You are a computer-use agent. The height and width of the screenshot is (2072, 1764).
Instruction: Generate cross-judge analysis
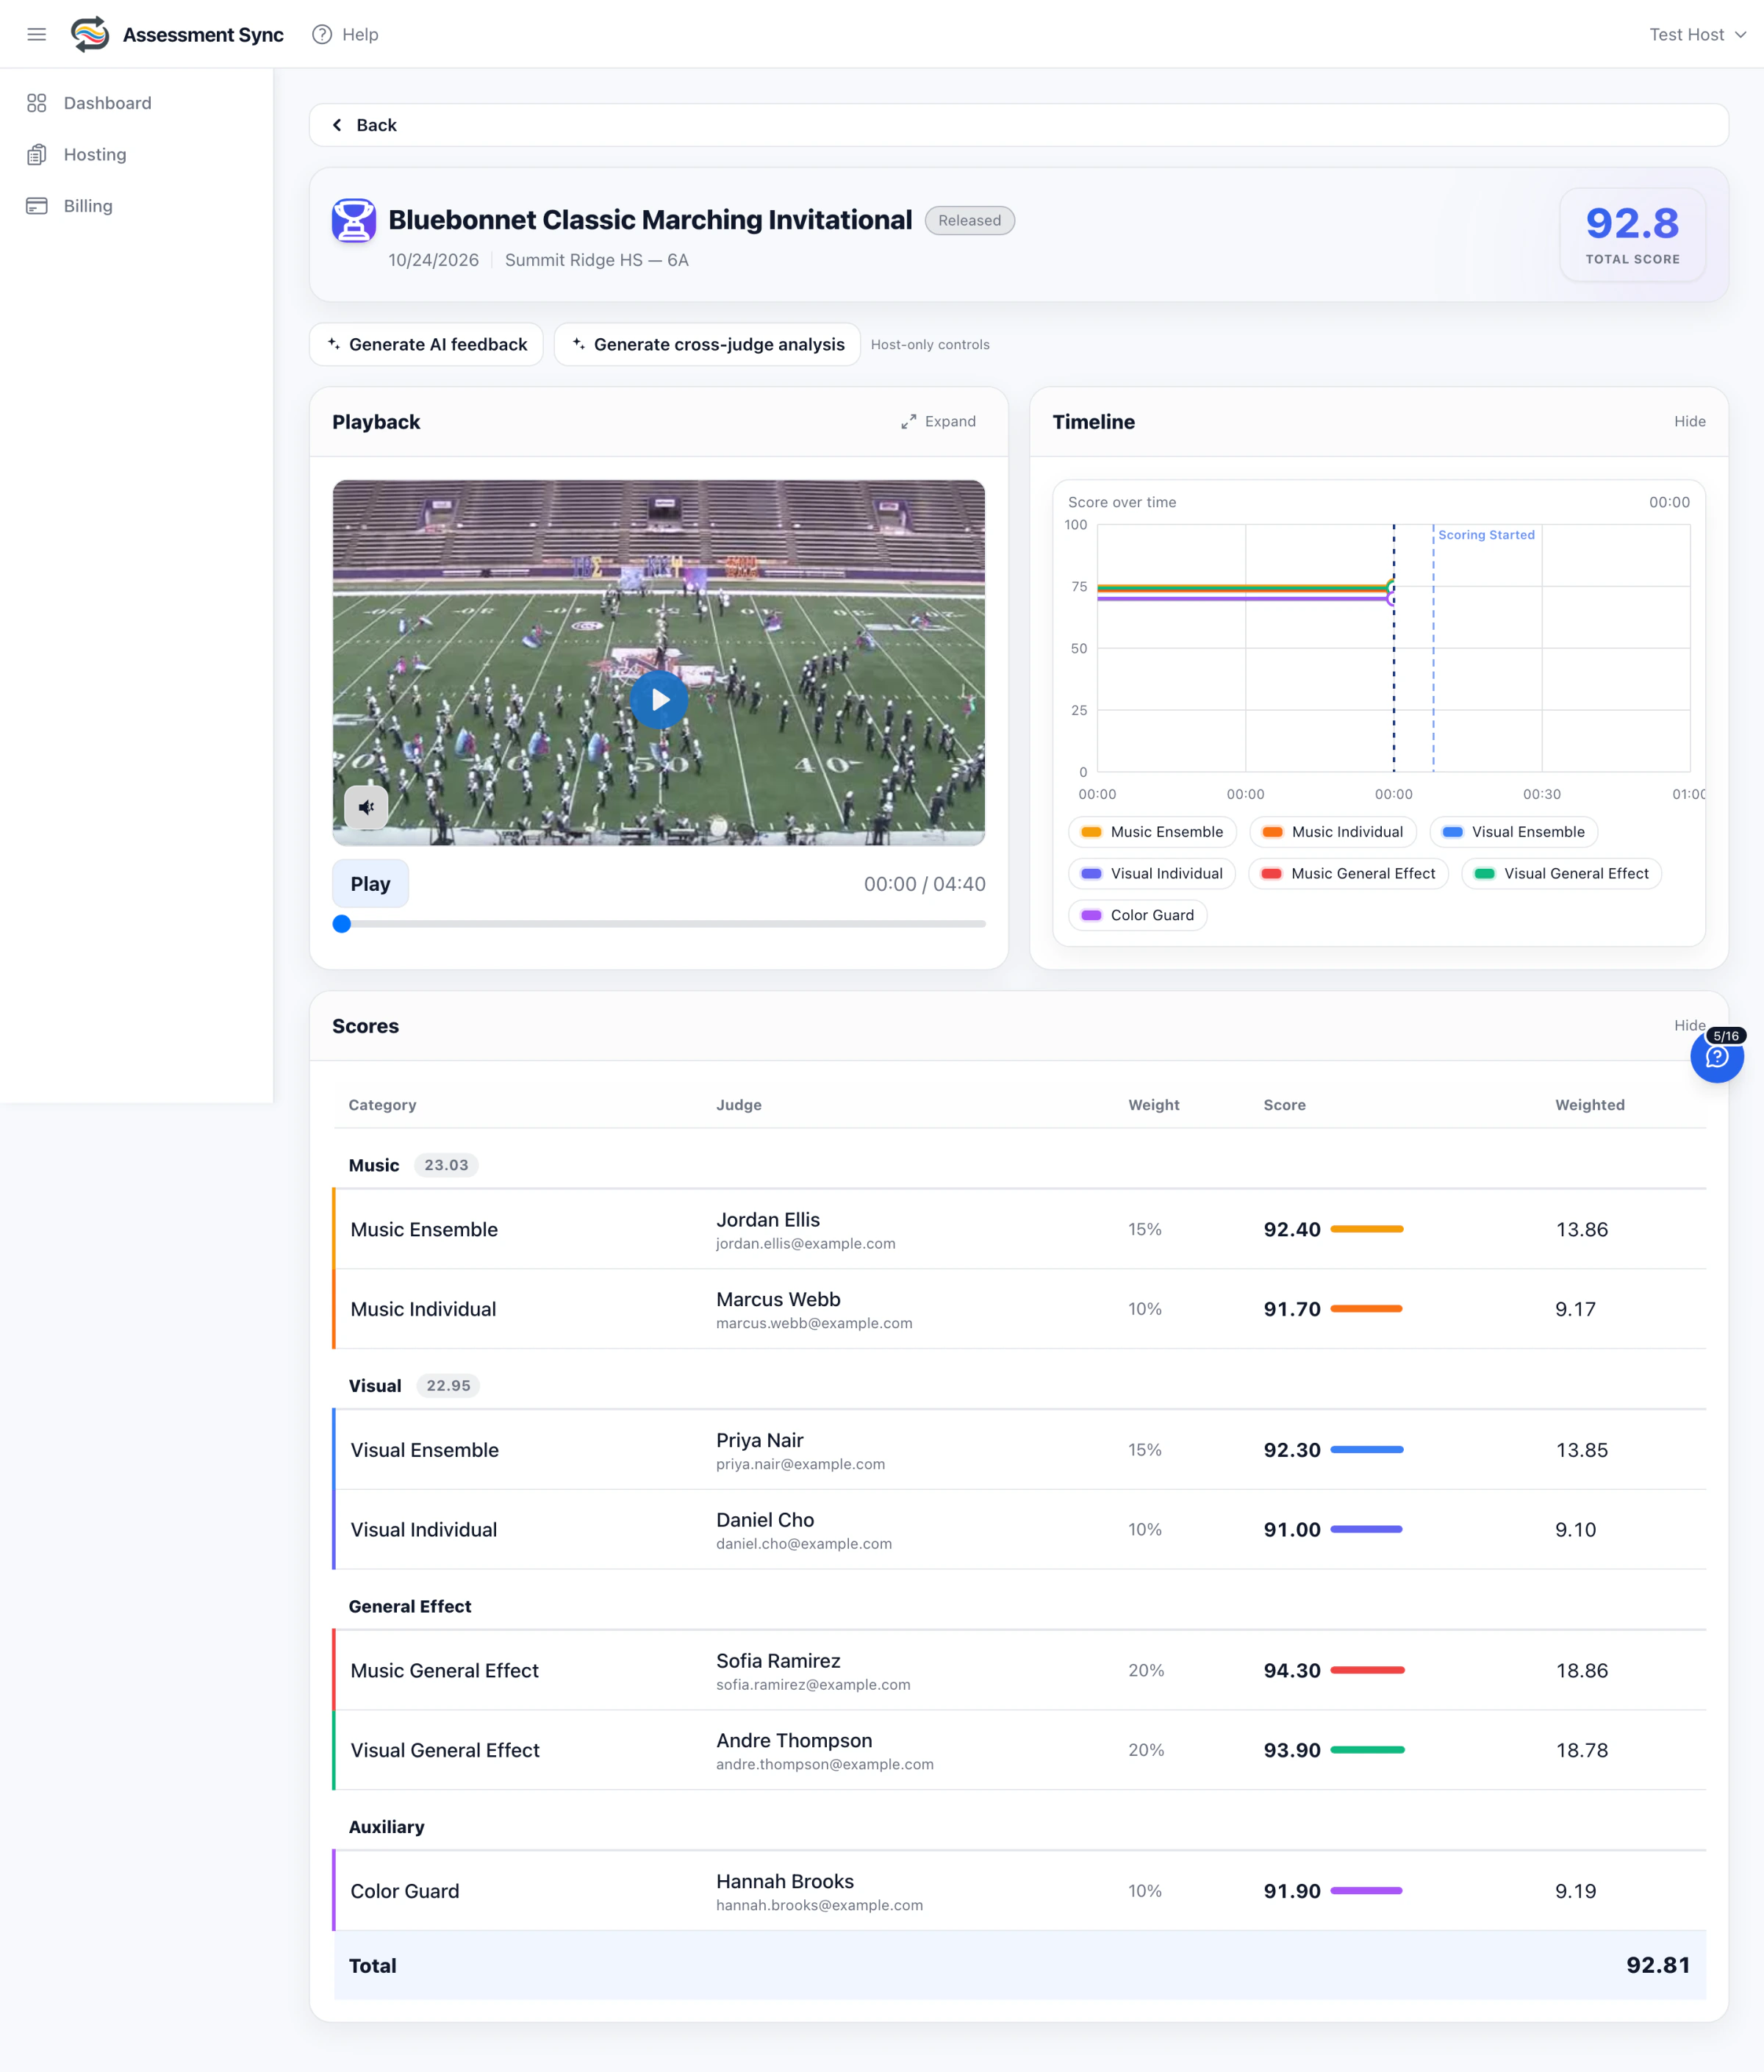coord(707,344)
